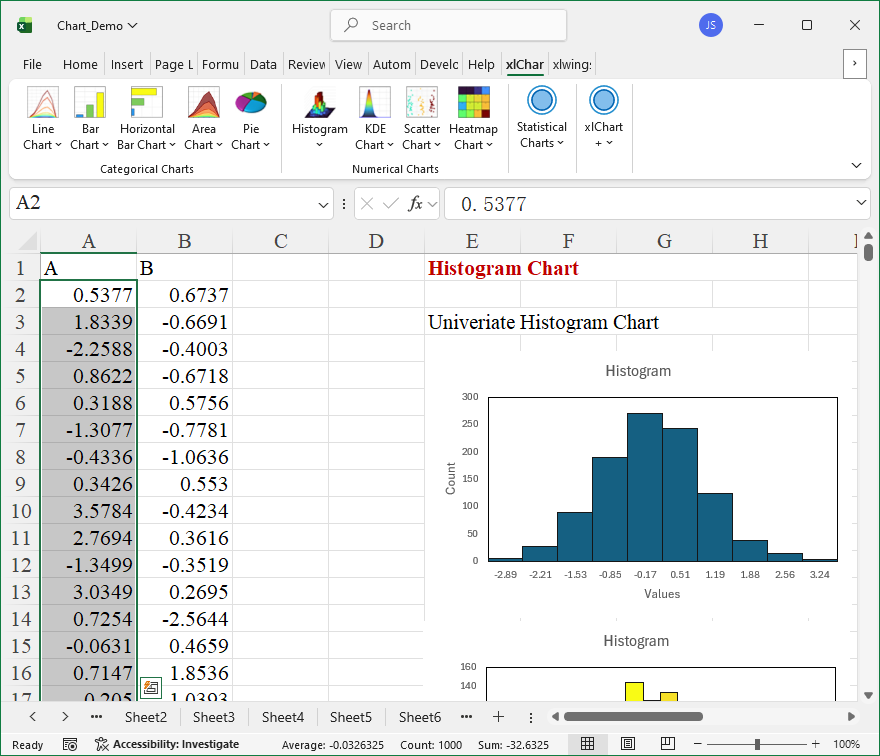This screenshot has width=880, height=756.
Task: Expand the formula bar
Action: 862,204
